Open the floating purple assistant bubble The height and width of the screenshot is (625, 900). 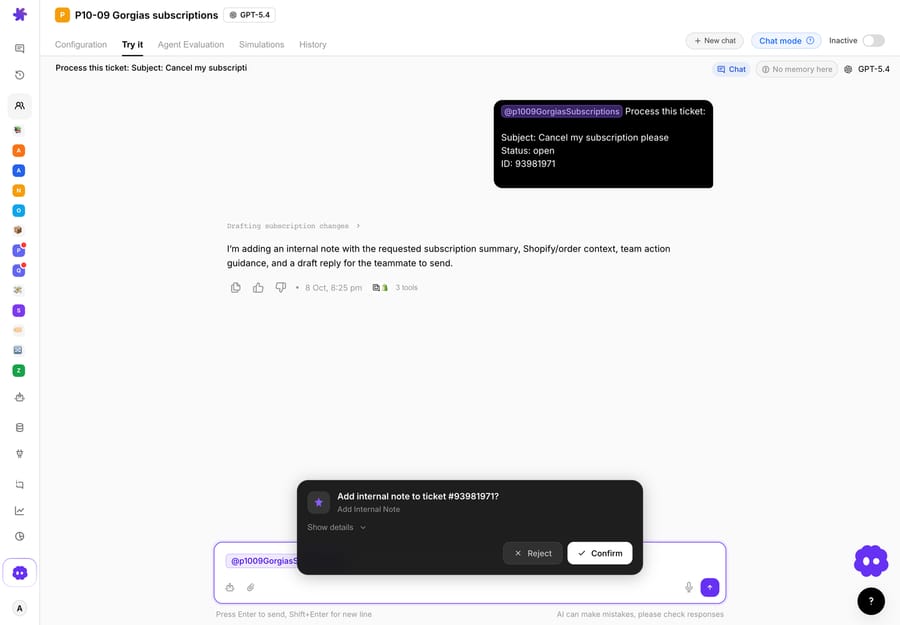[871, 561]
